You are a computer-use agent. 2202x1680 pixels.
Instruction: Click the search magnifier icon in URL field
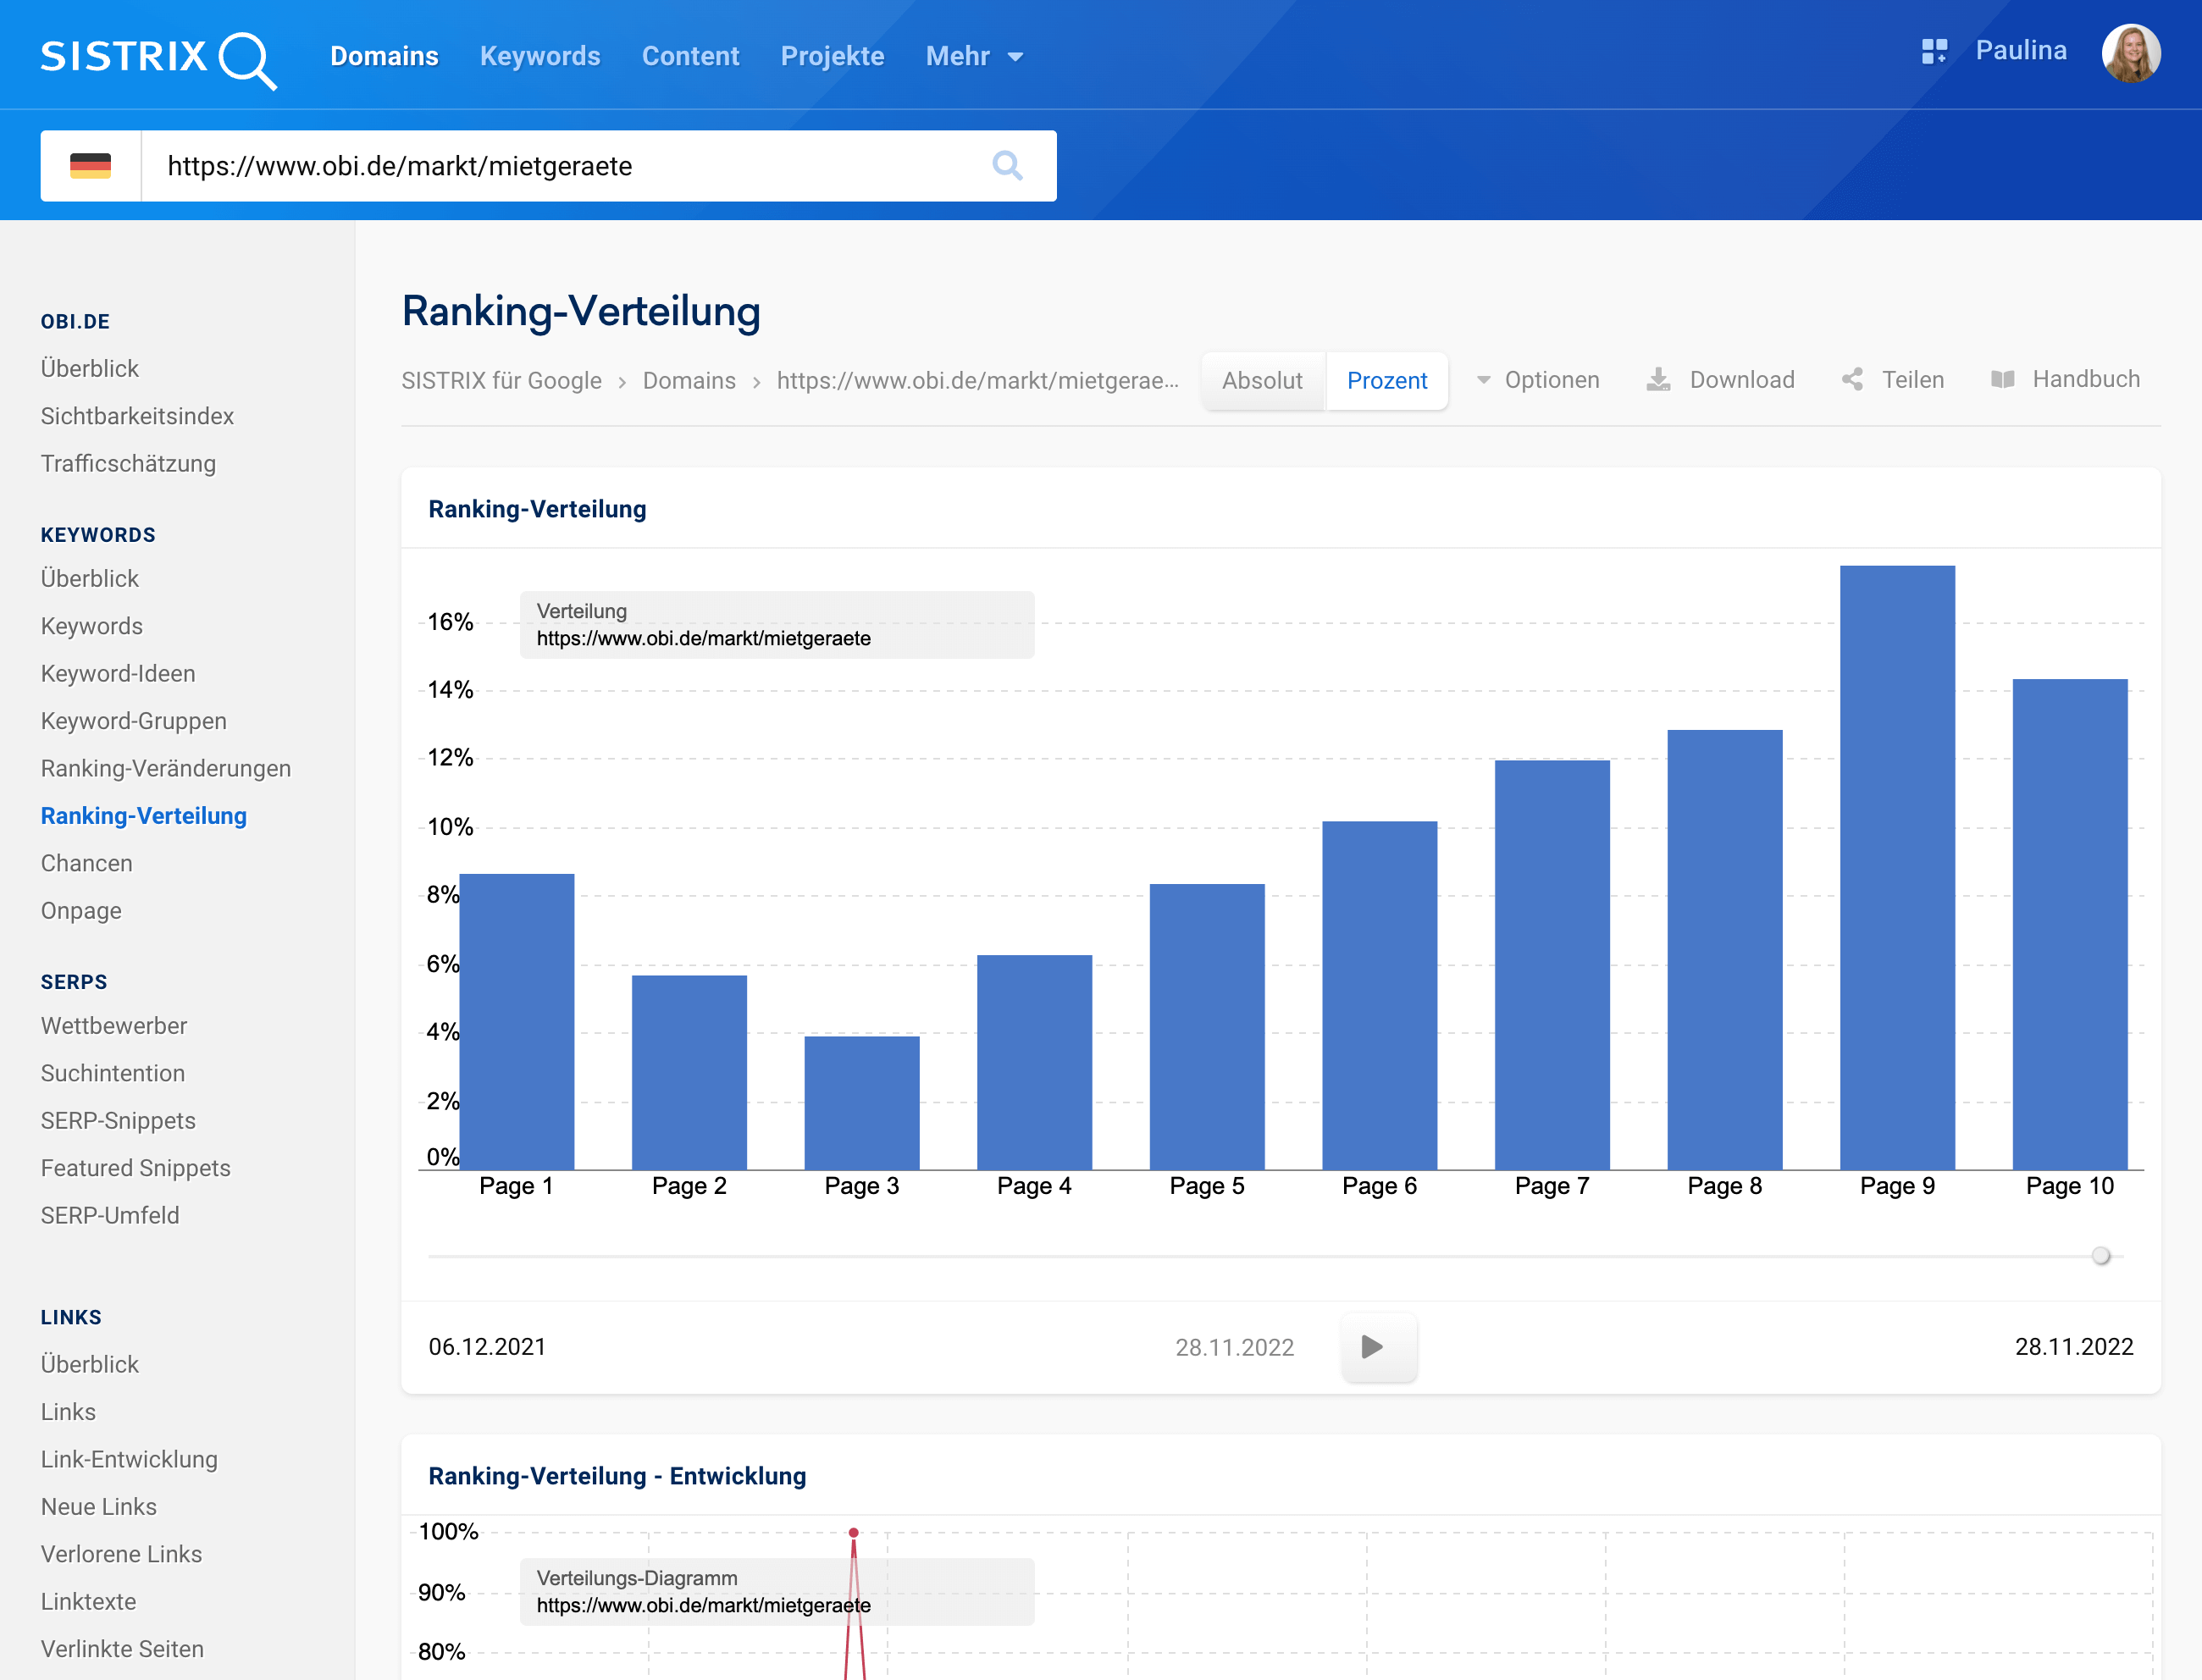(x=1007, y=166)
